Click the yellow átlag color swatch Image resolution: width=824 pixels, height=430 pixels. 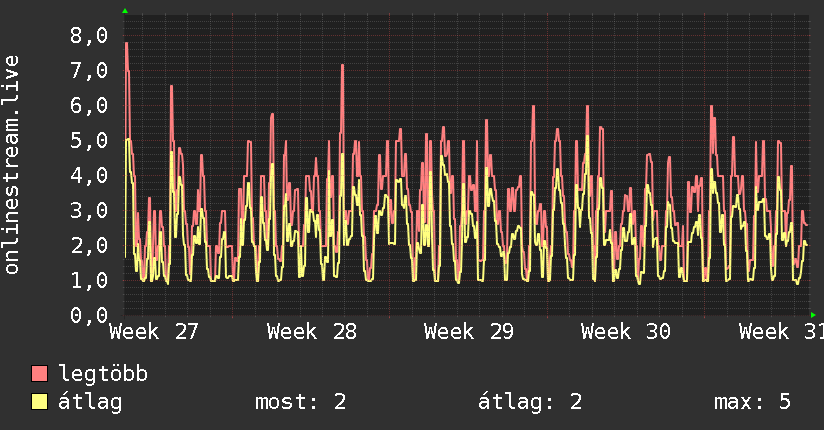[x=39, y=401]
